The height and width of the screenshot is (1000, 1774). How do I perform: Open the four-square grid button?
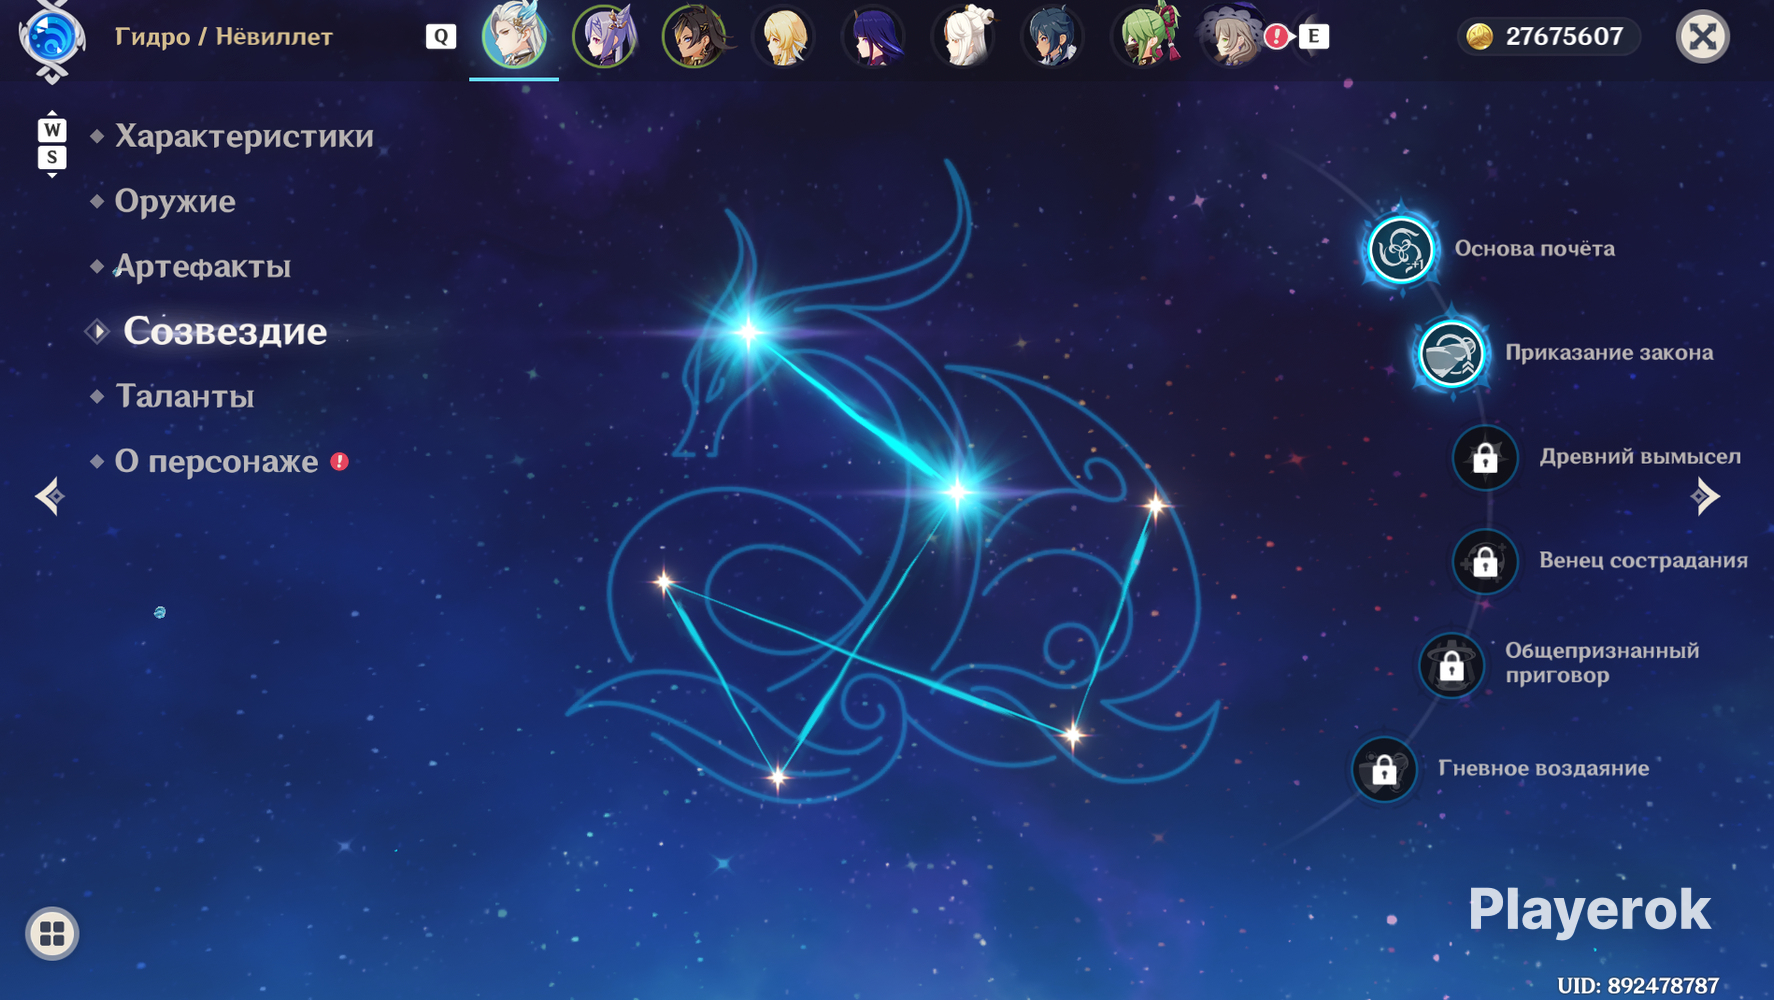point(52,933)
